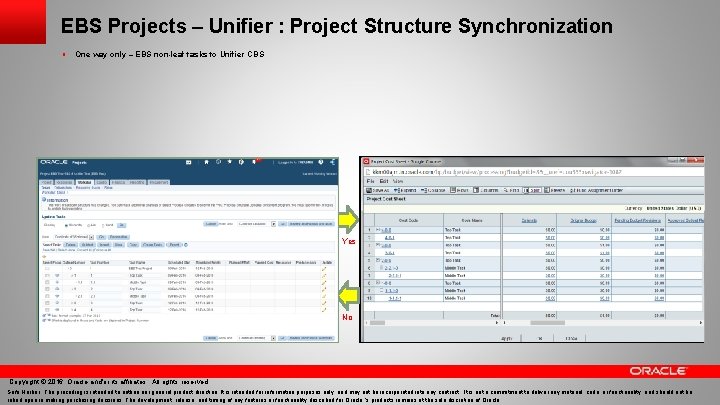This screenshot has height=405, width=720.
Task: Click the focus icon for task 2.1
Action: click(57, 296)
